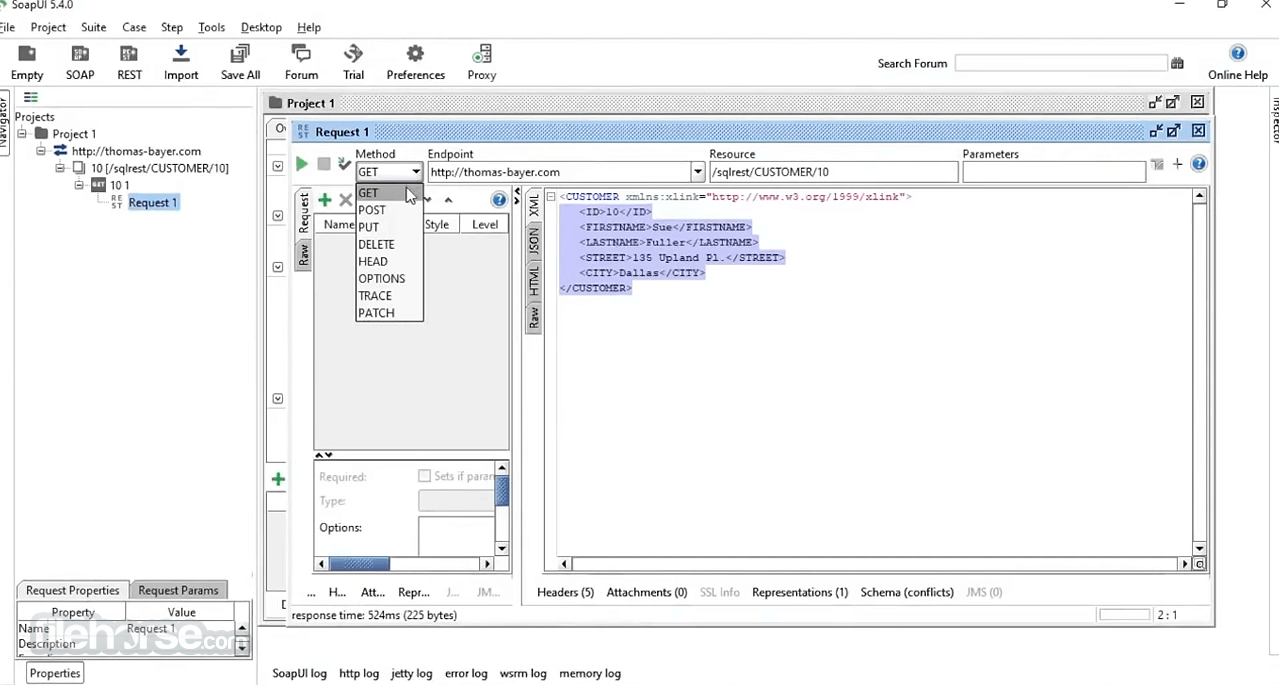This screenshot has height=685, width=1279.
Task: Open Preferences from the toolbar
Action: point(415,62)
